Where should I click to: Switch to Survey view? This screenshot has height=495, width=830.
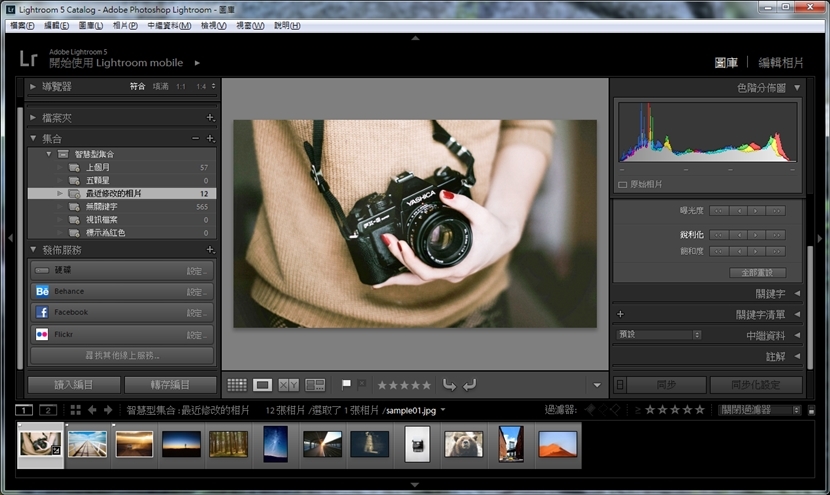pos(315,385)
